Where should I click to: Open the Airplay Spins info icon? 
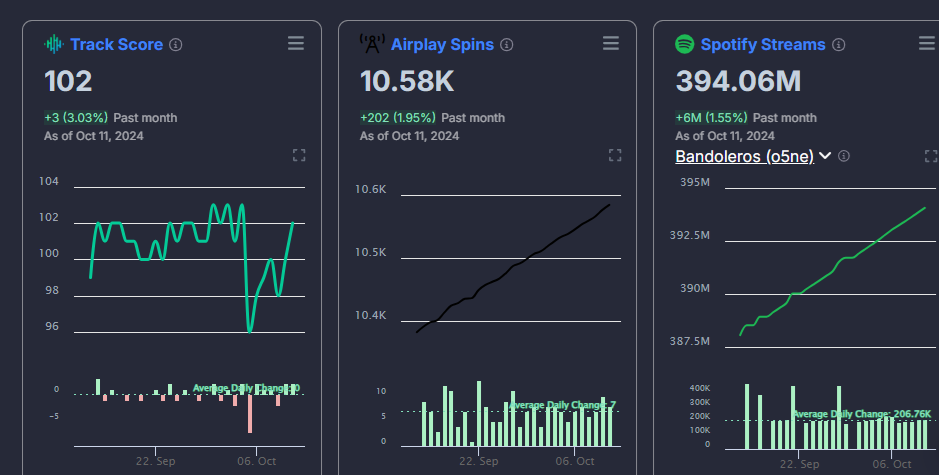pos(506,45)
